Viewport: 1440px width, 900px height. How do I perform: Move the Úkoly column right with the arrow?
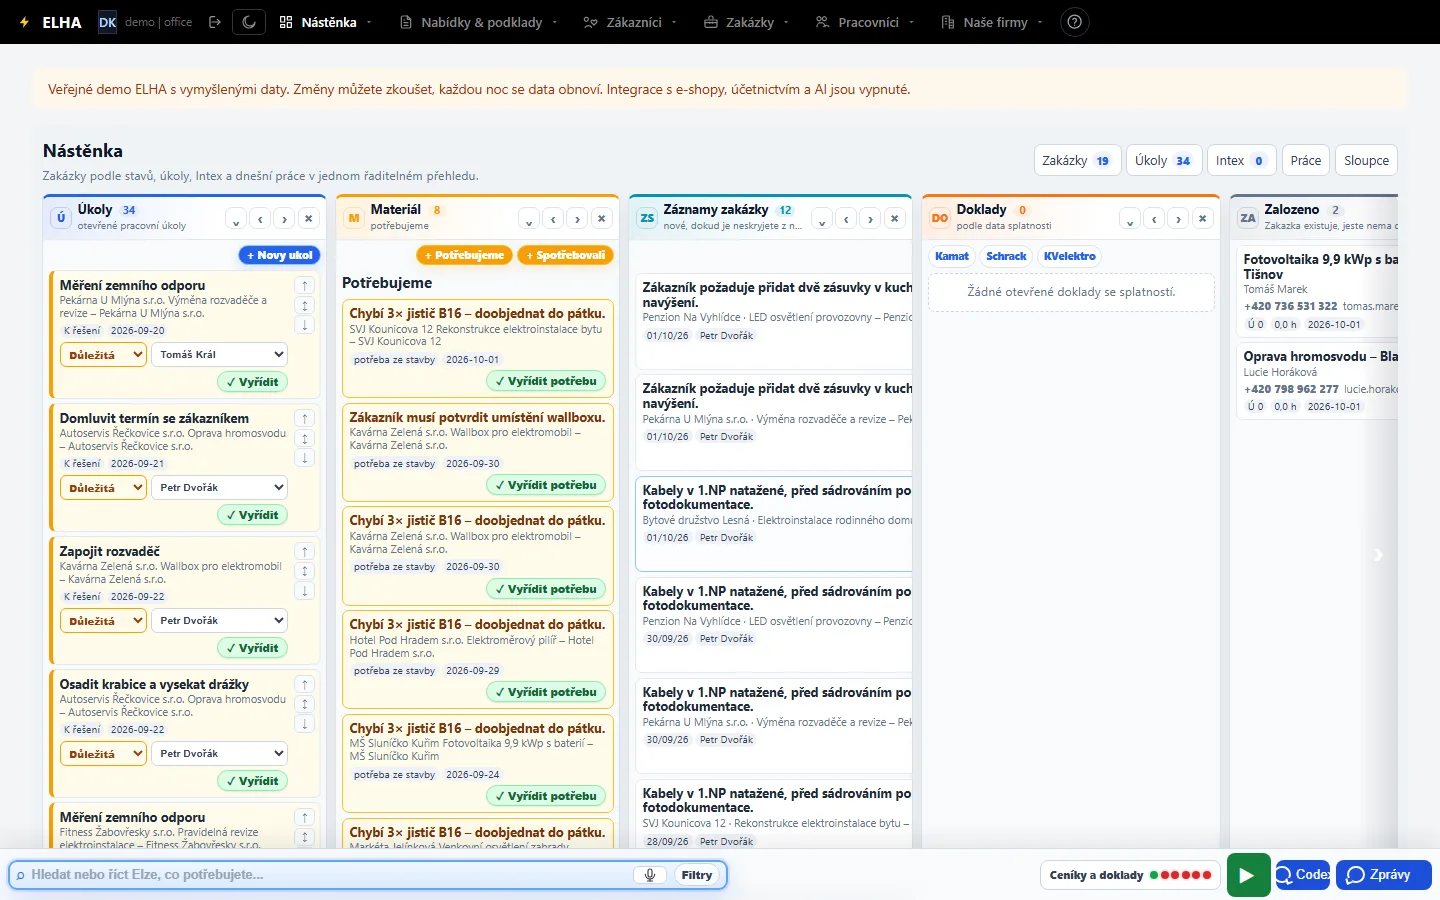click(285, 219)
